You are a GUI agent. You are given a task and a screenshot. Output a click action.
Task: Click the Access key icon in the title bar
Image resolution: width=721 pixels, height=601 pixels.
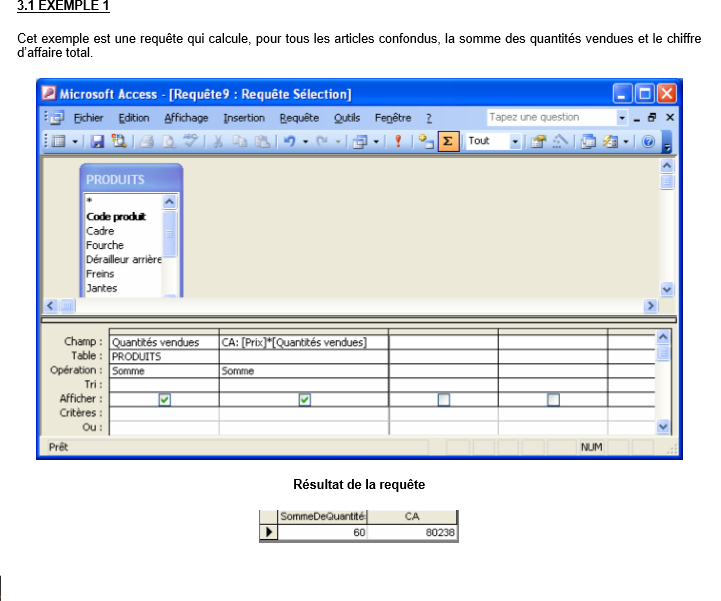point(49,93)
